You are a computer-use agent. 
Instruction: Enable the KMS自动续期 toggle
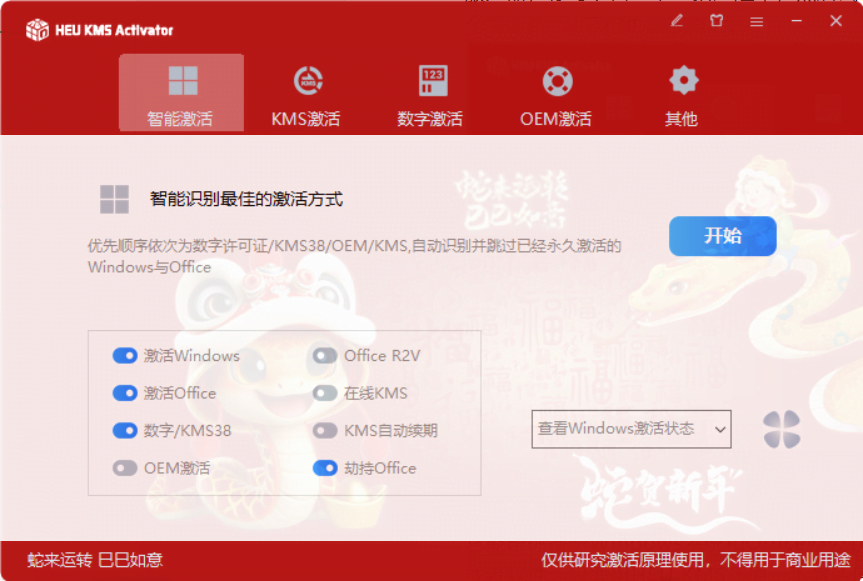(x=325, y=430)
